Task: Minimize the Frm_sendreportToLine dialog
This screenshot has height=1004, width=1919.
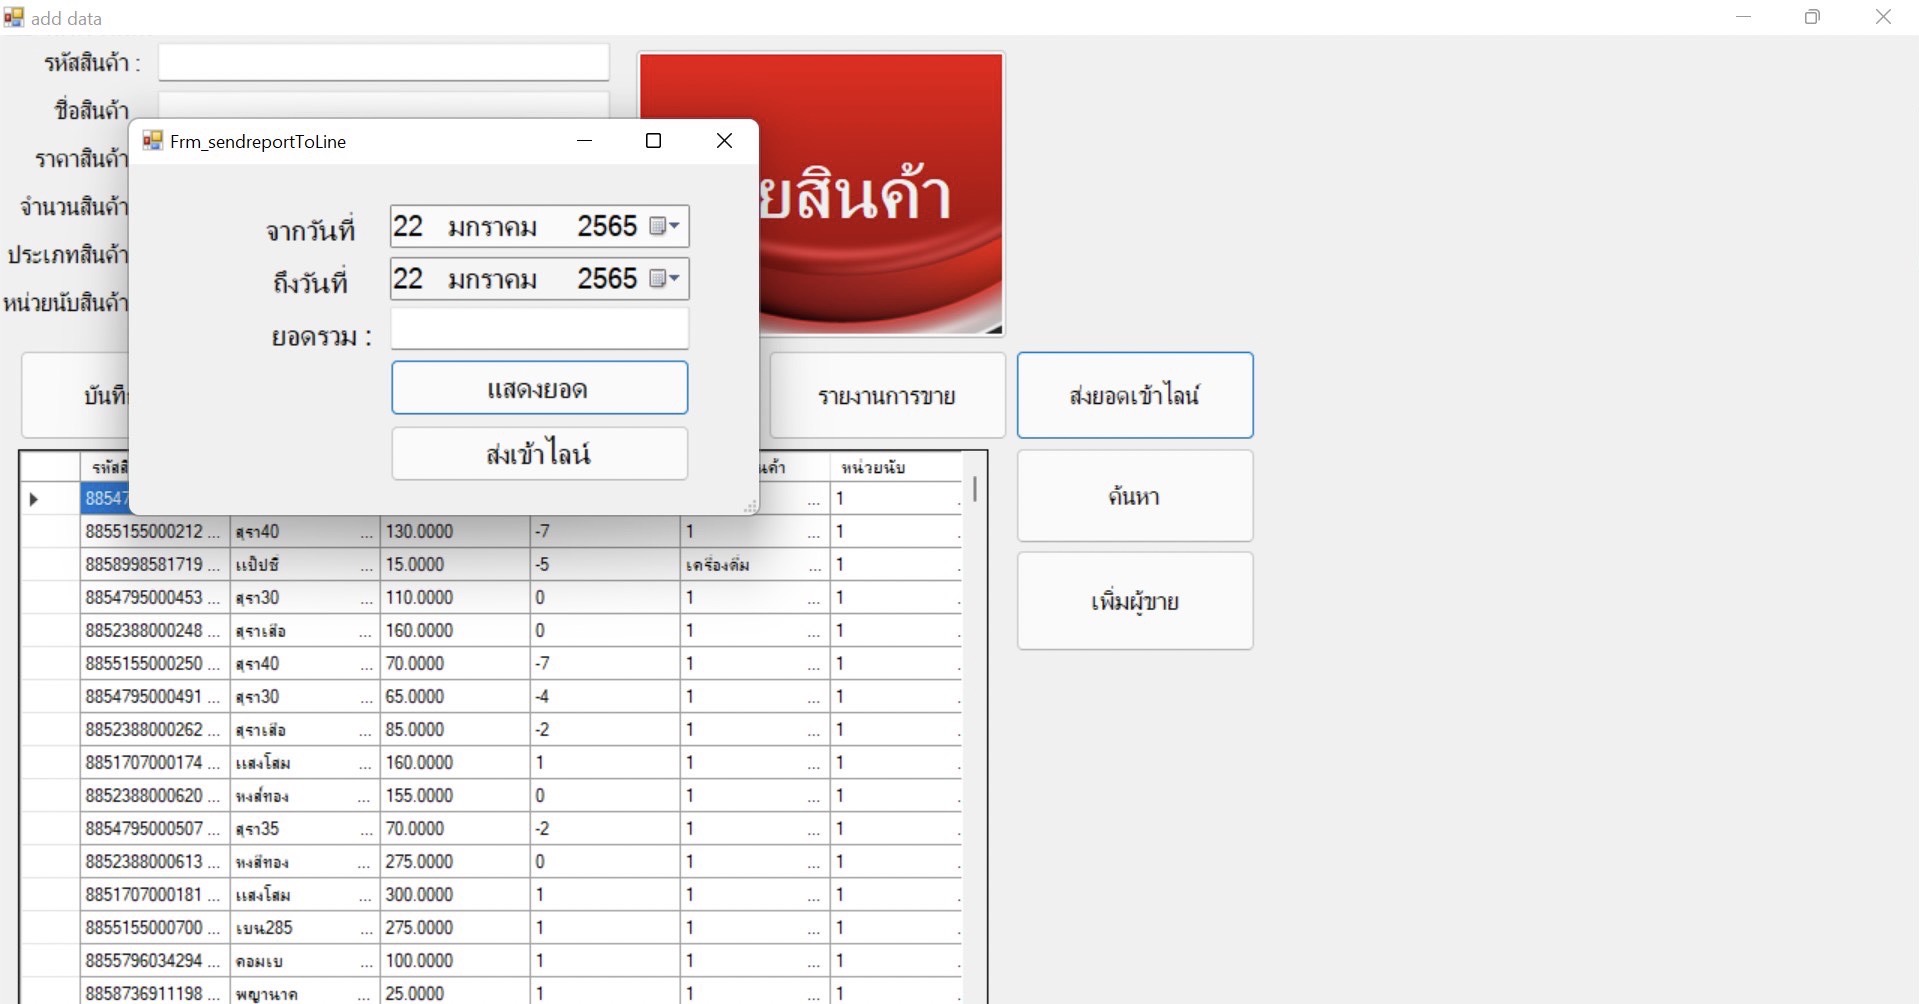Action: point(585,141)
